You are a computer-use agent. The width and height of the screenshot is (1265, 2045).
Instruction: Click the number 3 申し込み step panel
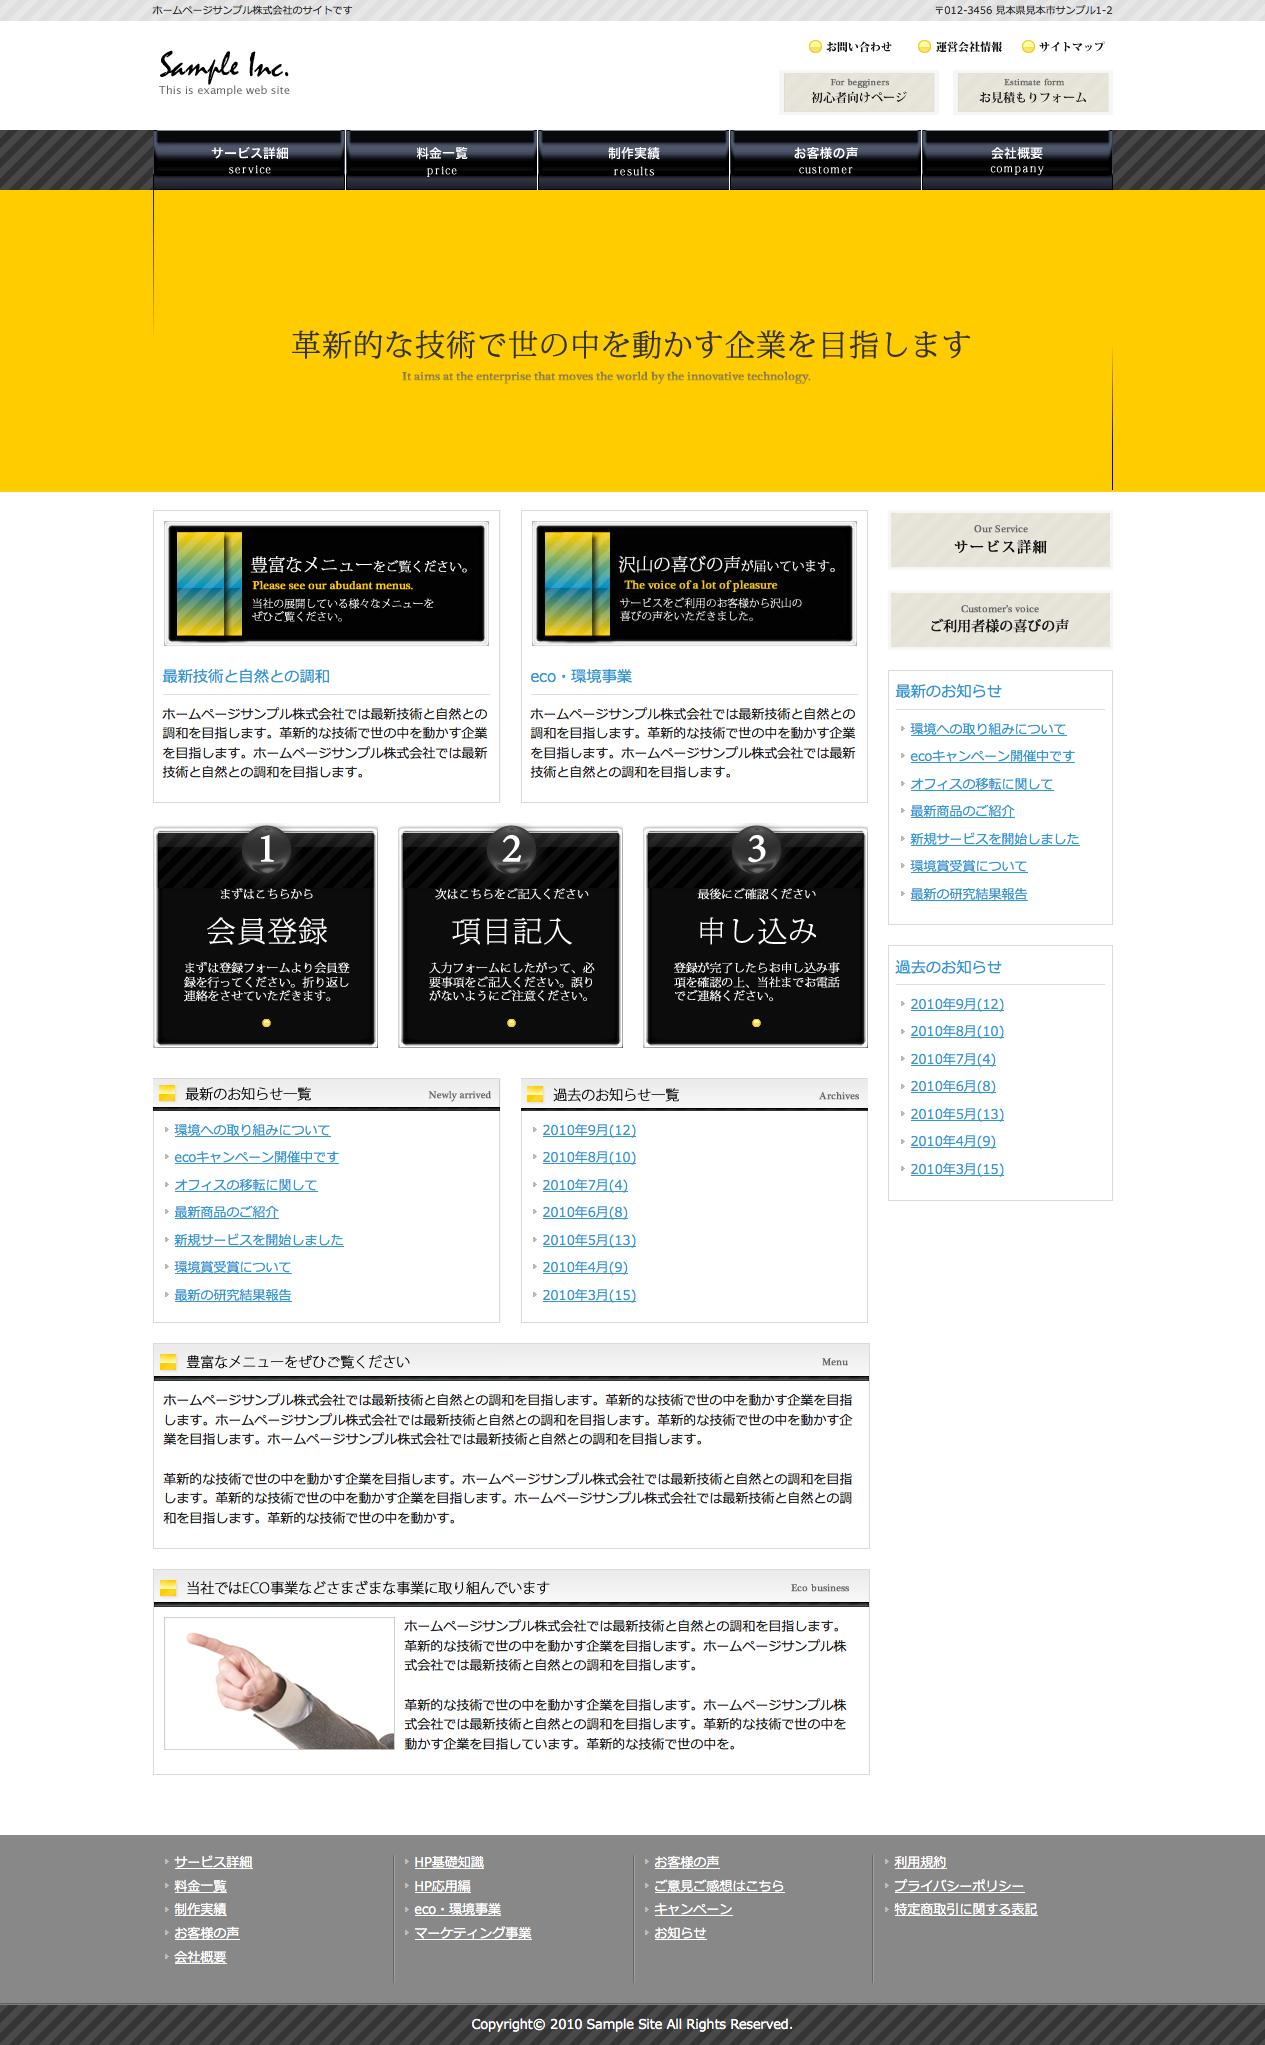point(756,937)
